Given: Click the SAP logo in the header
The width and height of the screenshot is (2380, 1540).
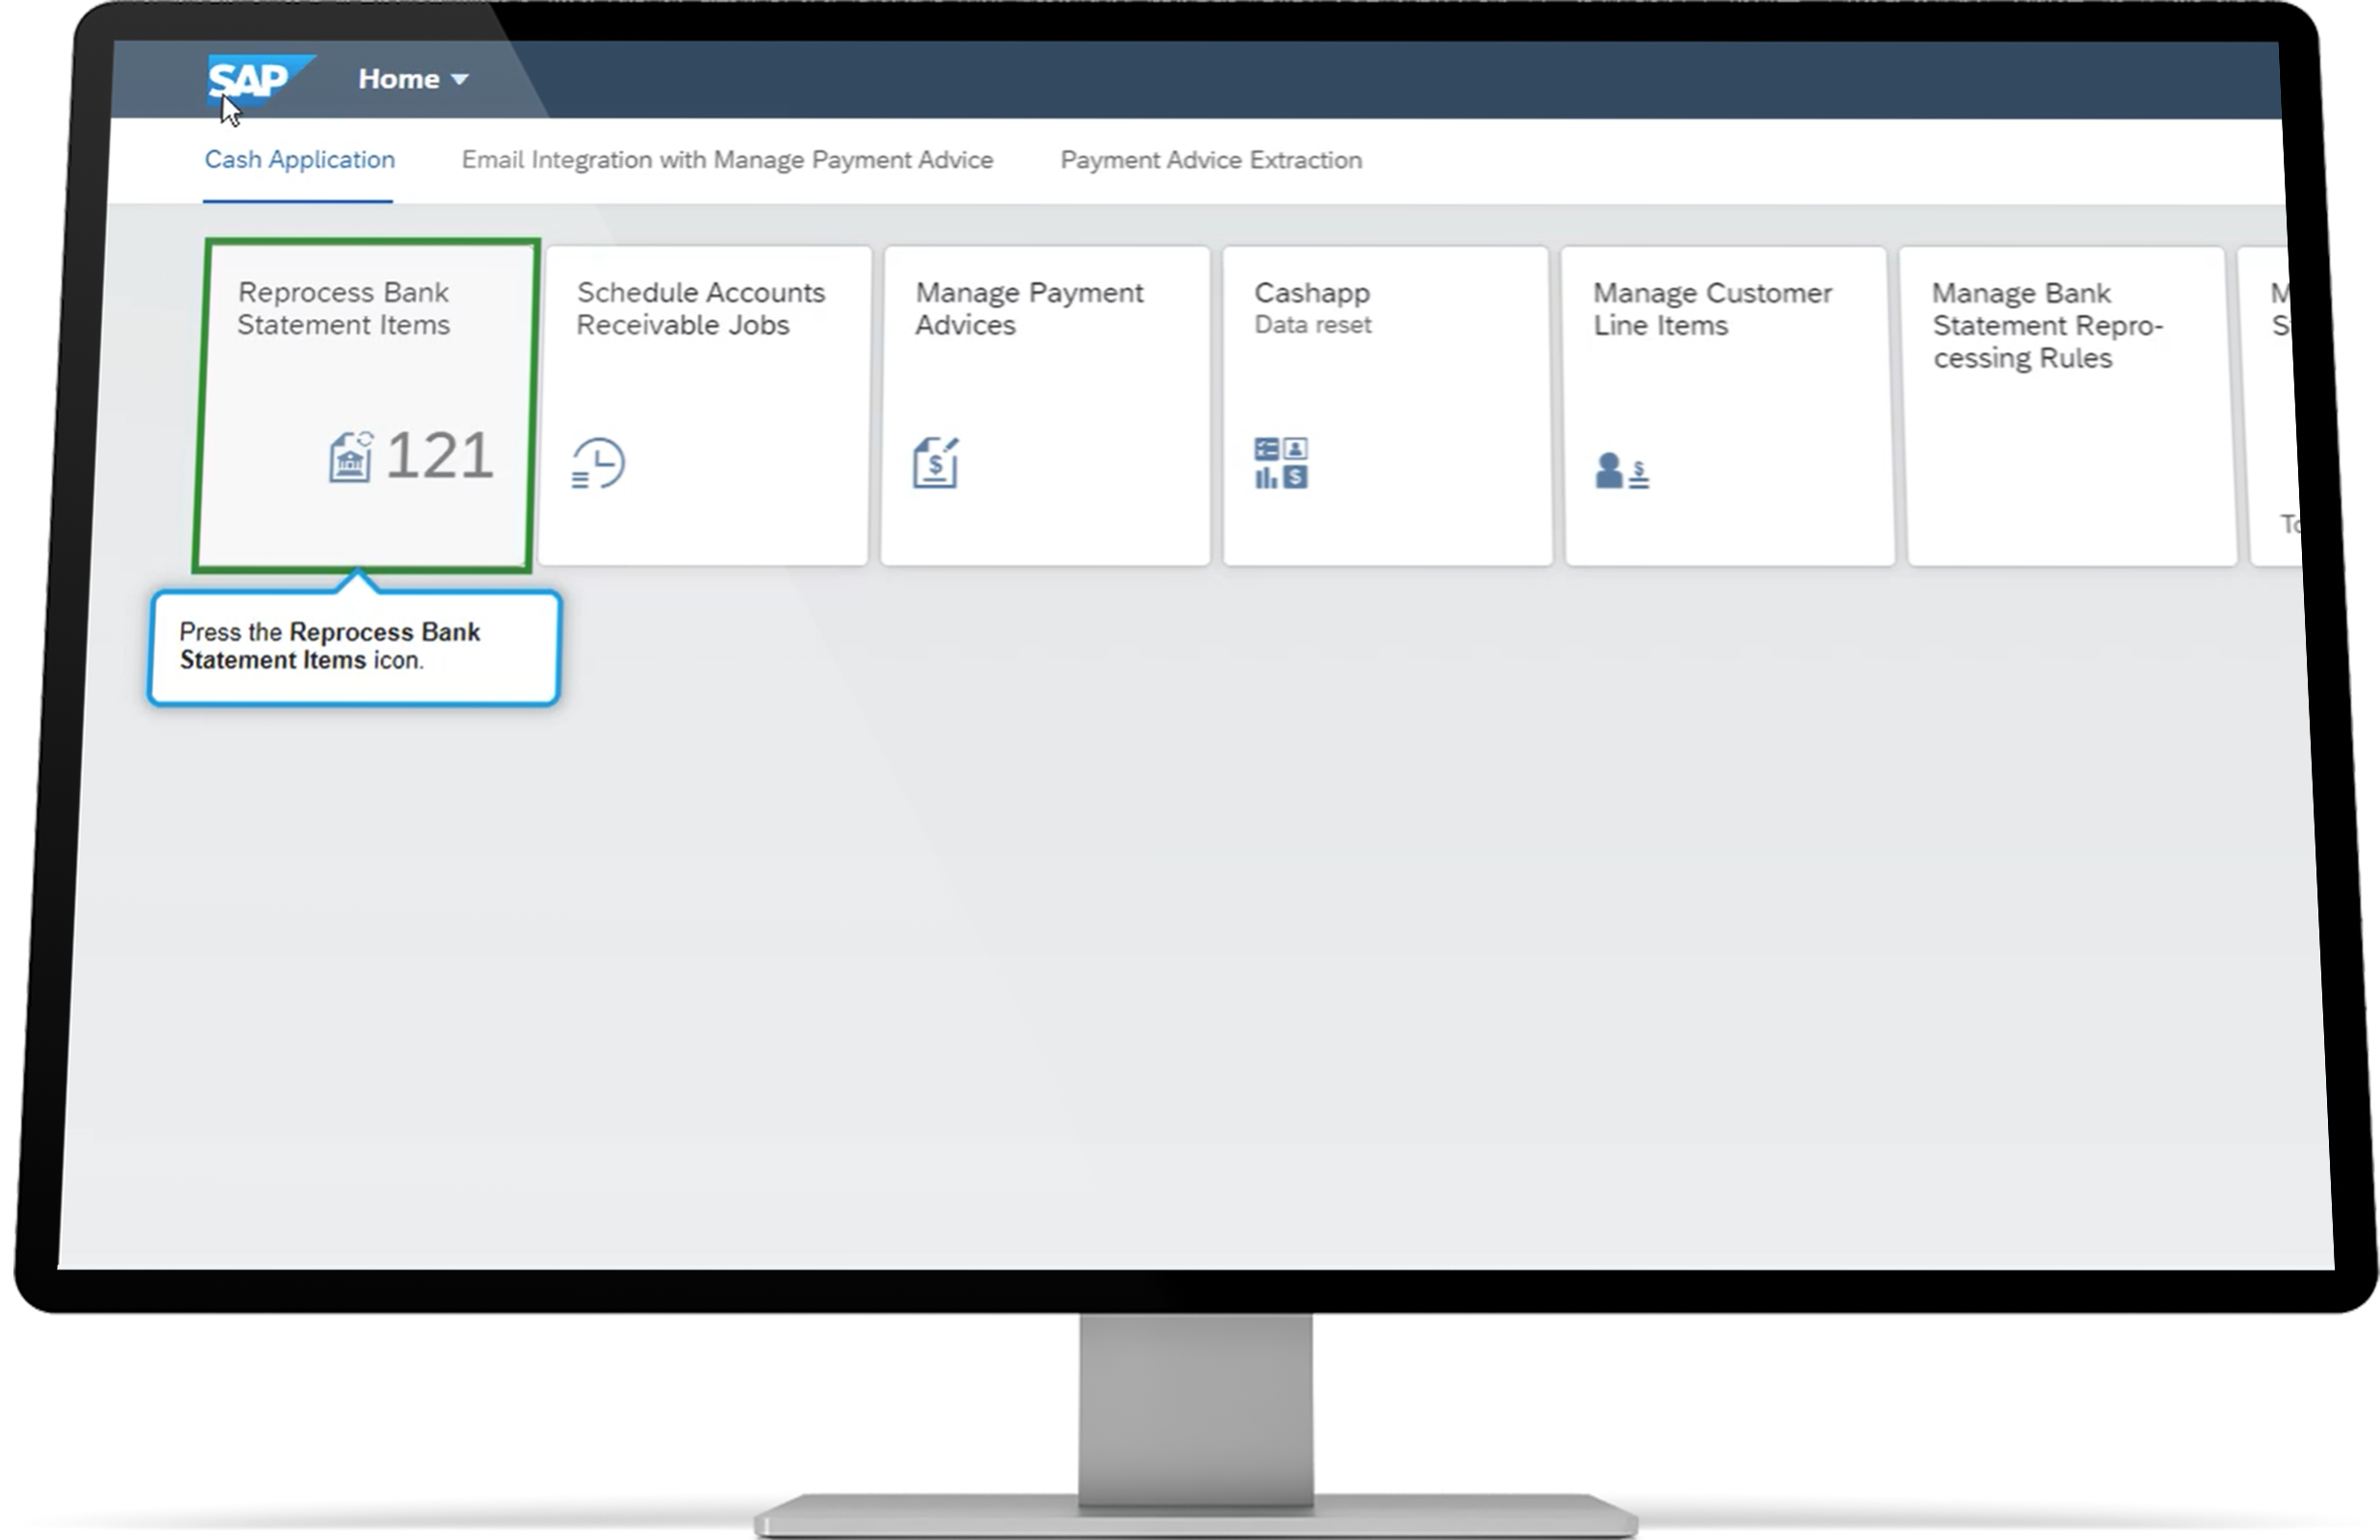Looking at the screenshot, I should pos(255,80).
